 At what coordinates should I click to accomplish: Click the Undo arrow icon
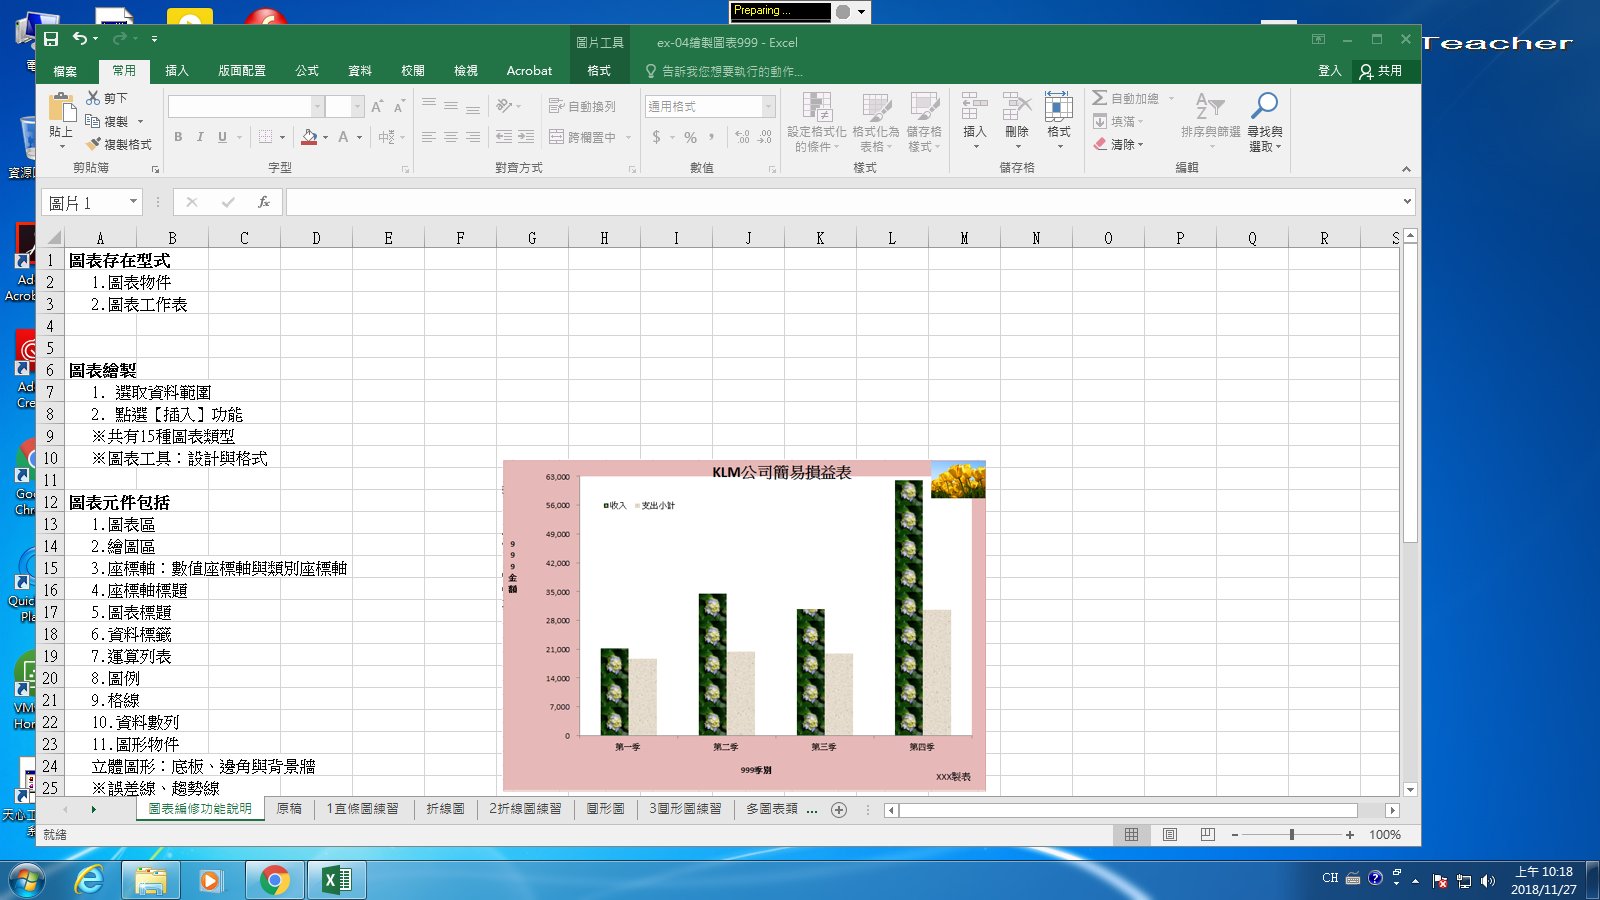[x=79, y=39]
